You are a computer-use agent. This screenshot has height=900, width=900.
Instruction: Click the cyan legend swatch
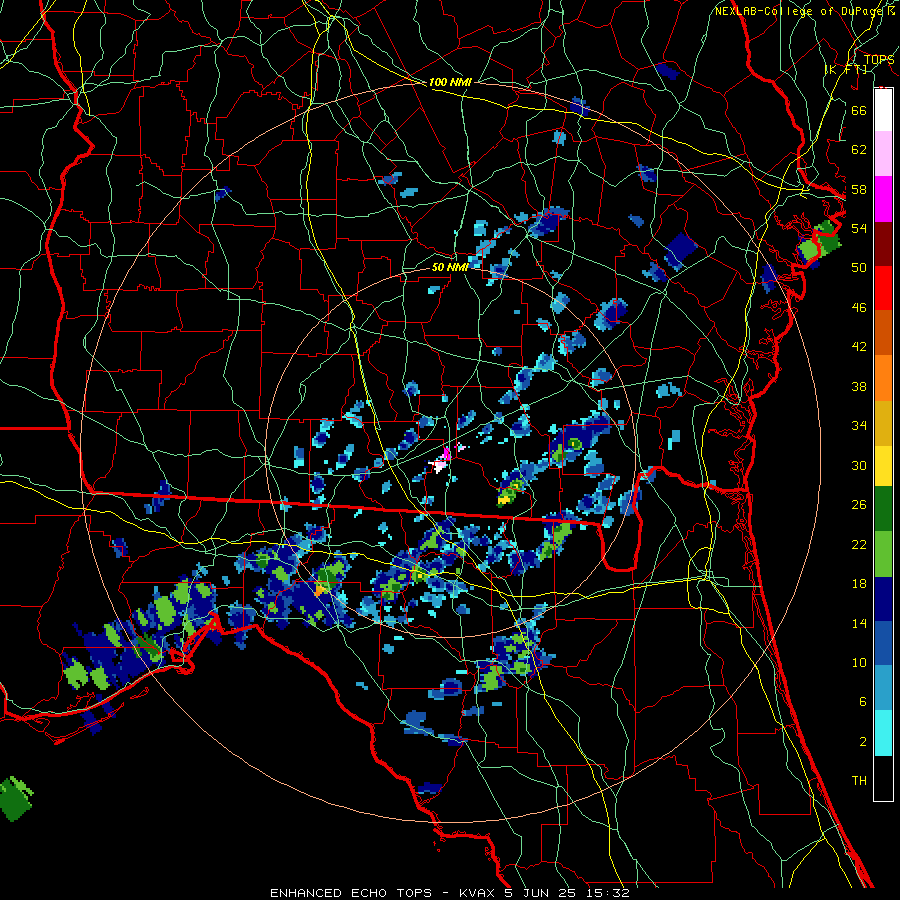point(883,733)
